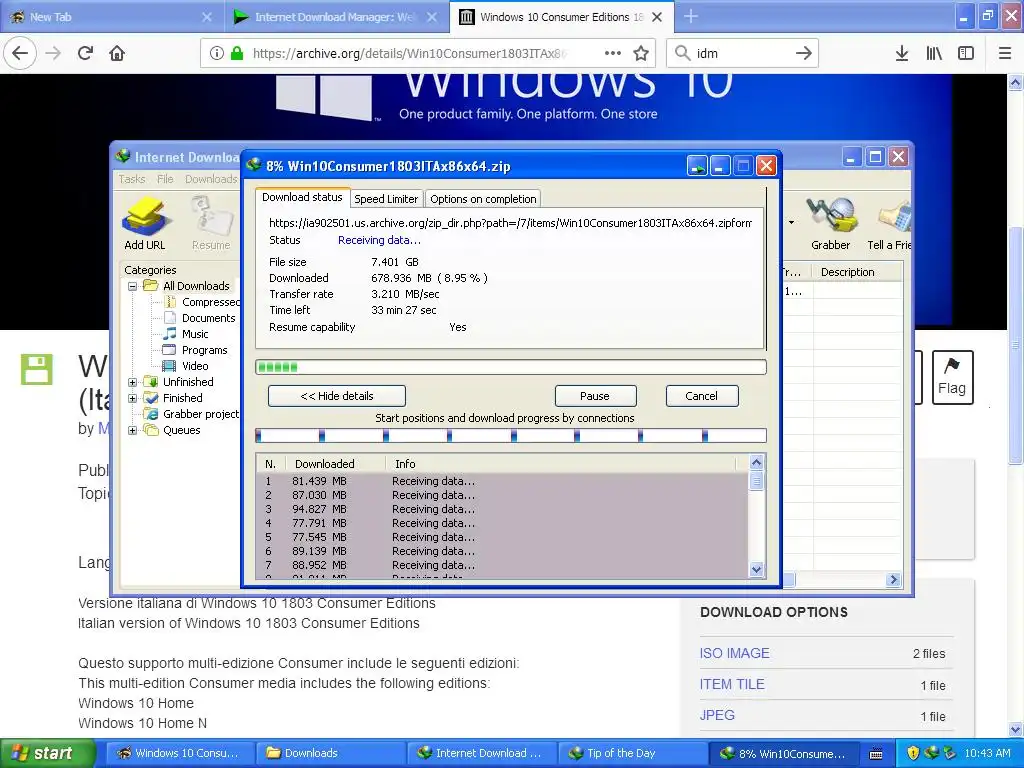
Task: Click the Description column header
Action: coord(848,272)
